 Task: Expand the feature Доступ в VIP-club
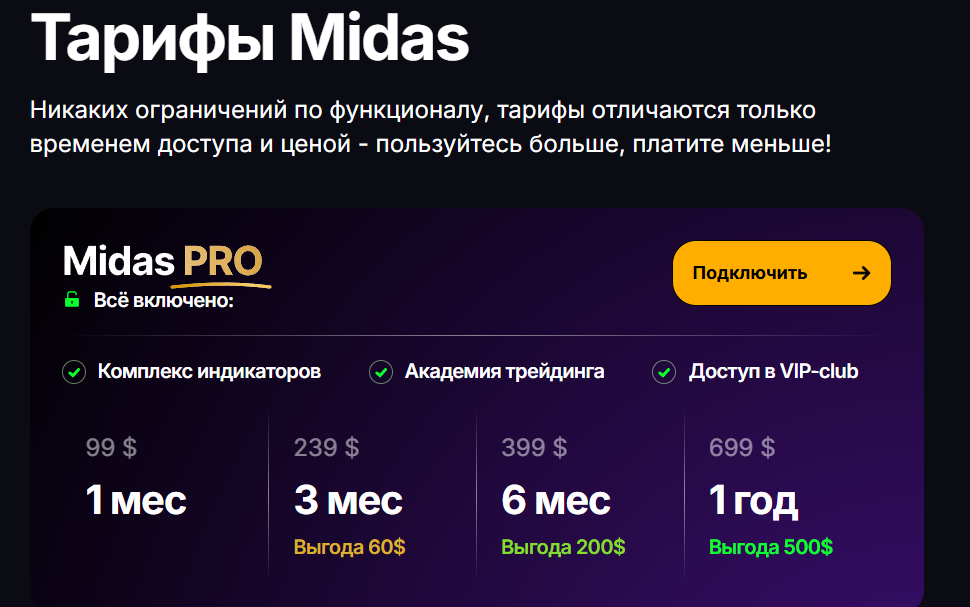(x=773, y=371)
